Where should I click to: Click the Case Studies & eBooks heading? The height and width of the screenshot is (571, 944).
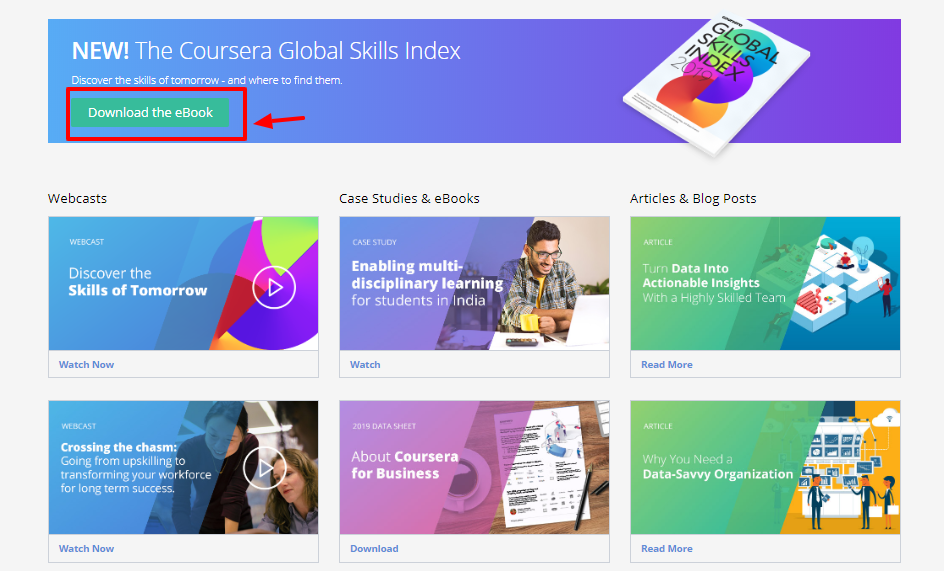(409, 199)
